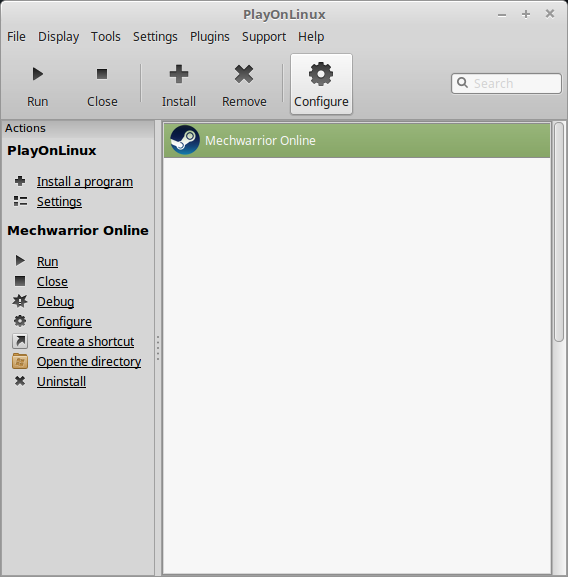Click the Remove cross icon in toolbar

(244, 74)
